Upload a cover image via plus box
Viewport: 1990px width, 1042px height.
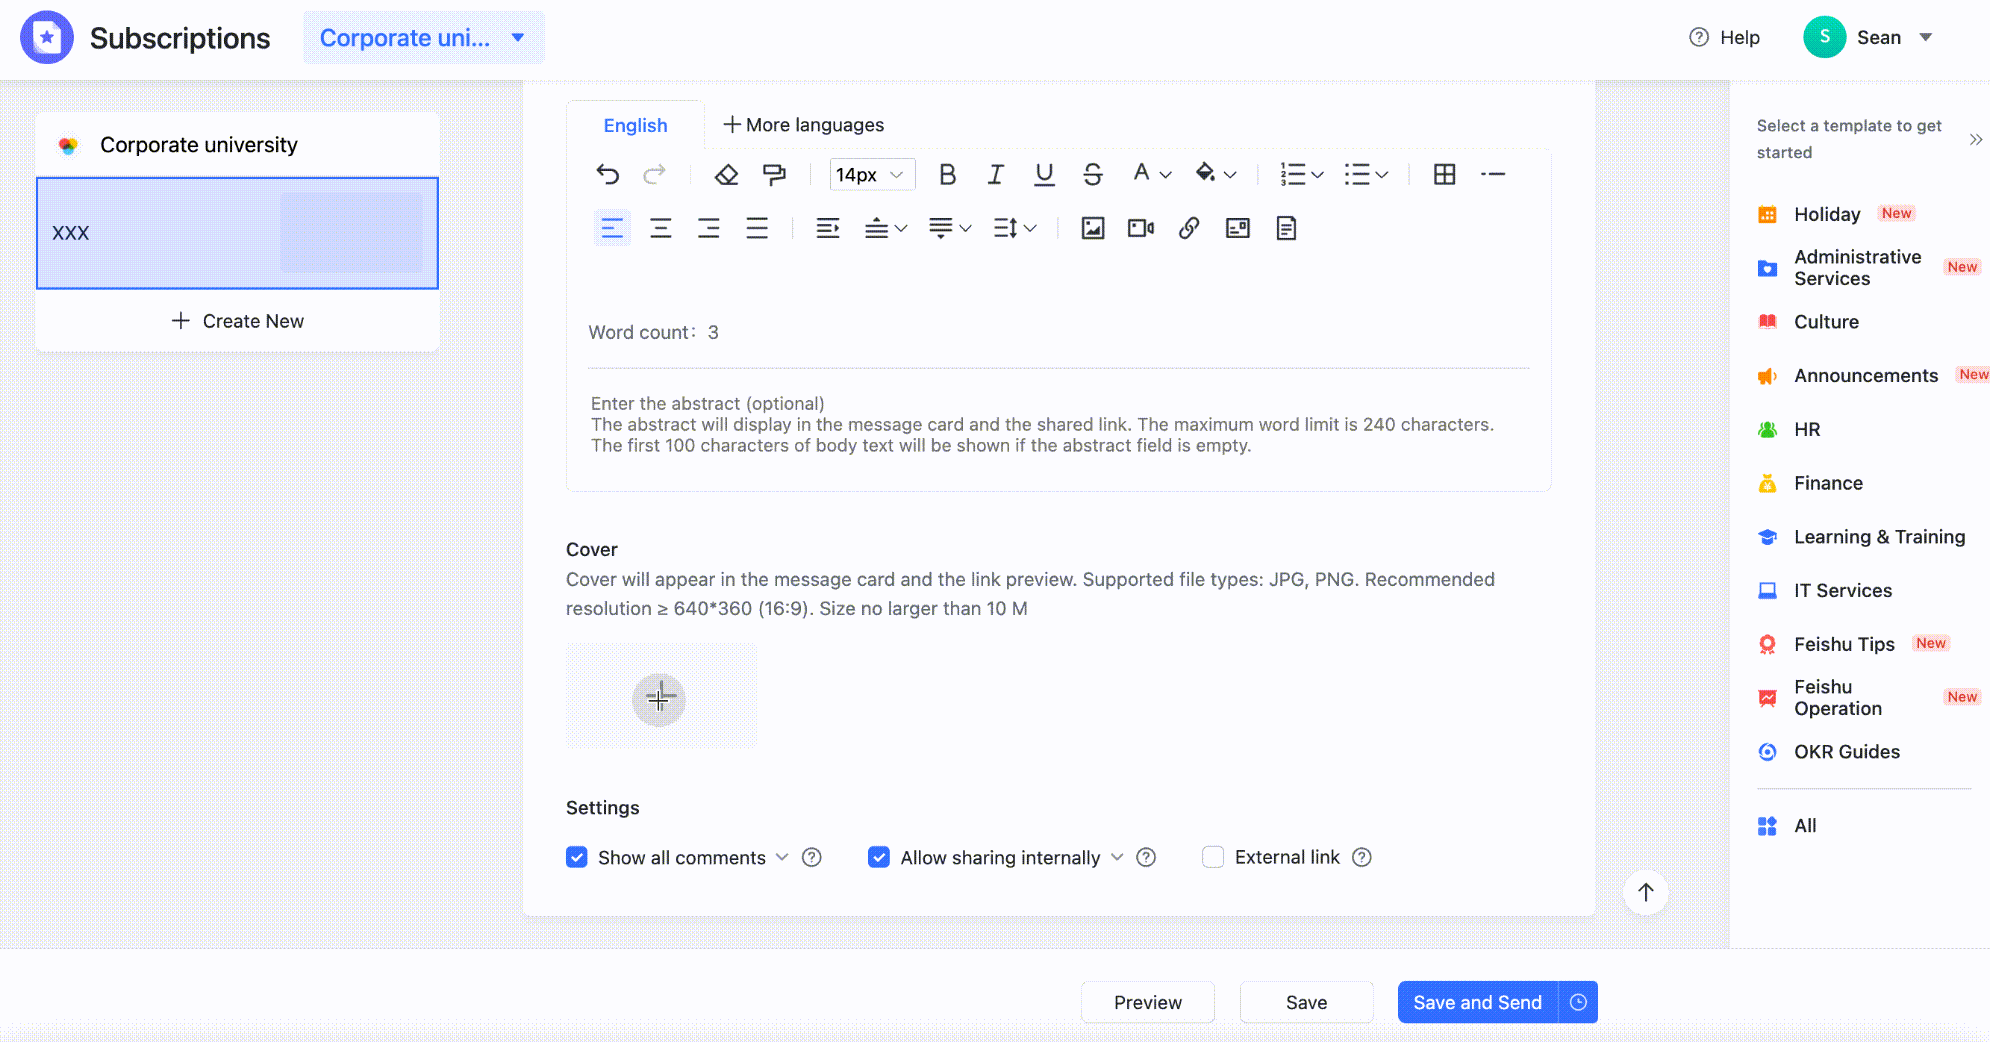[x=660, y=698]
